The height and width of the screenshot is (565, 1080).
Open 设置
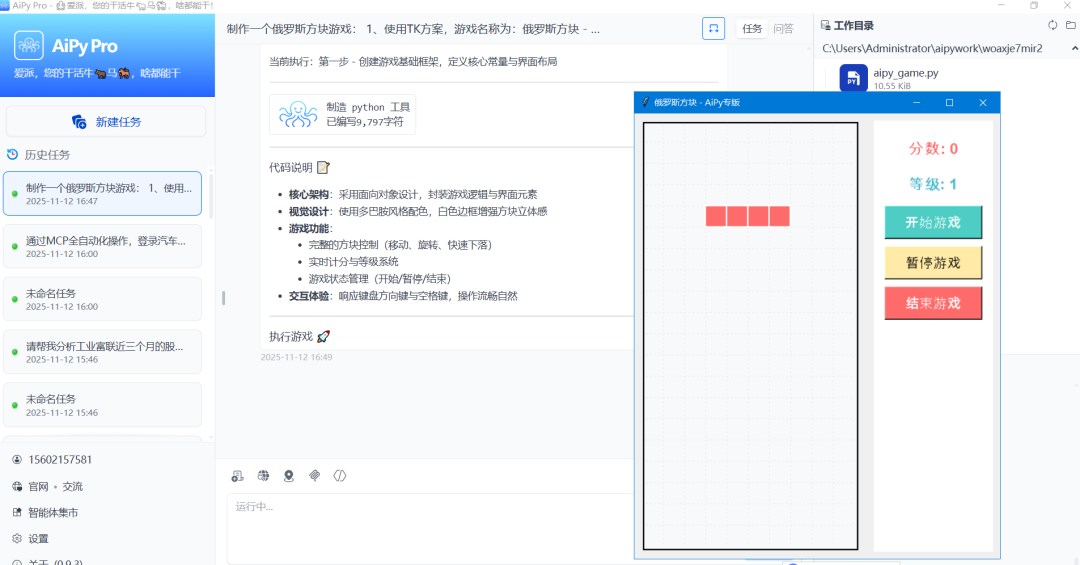tap(38, 539)
